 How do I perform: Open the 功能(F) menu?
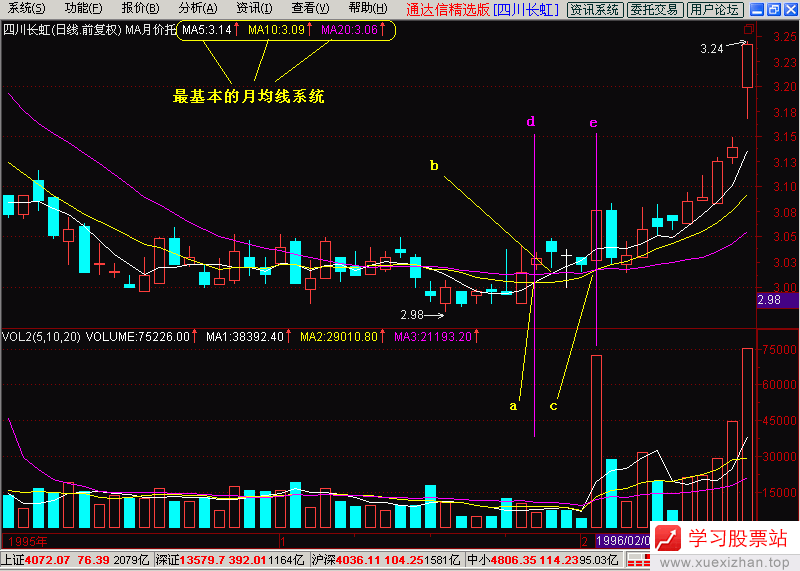[84, 9]
